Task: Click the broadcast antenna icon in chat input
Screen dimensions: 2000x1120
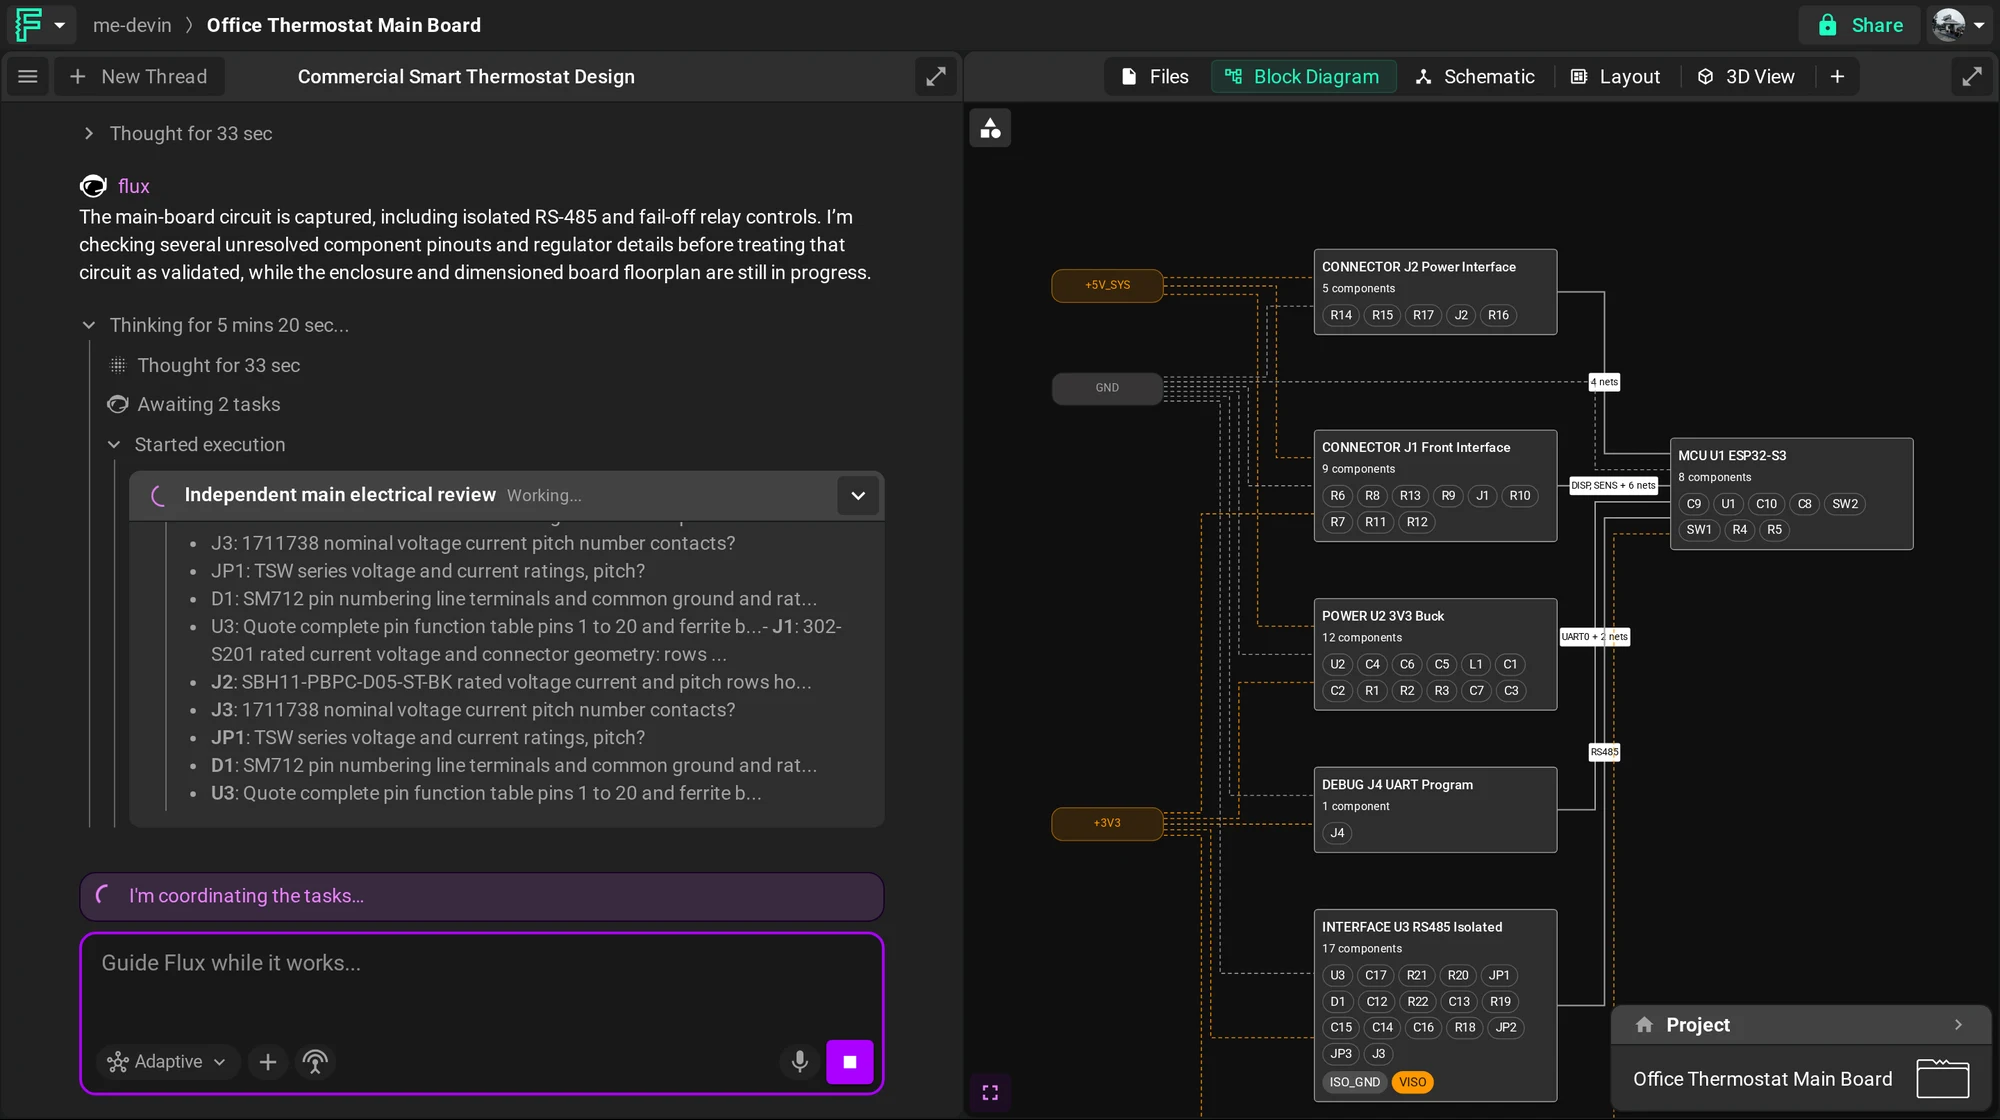Action: tap(315, 1062)
